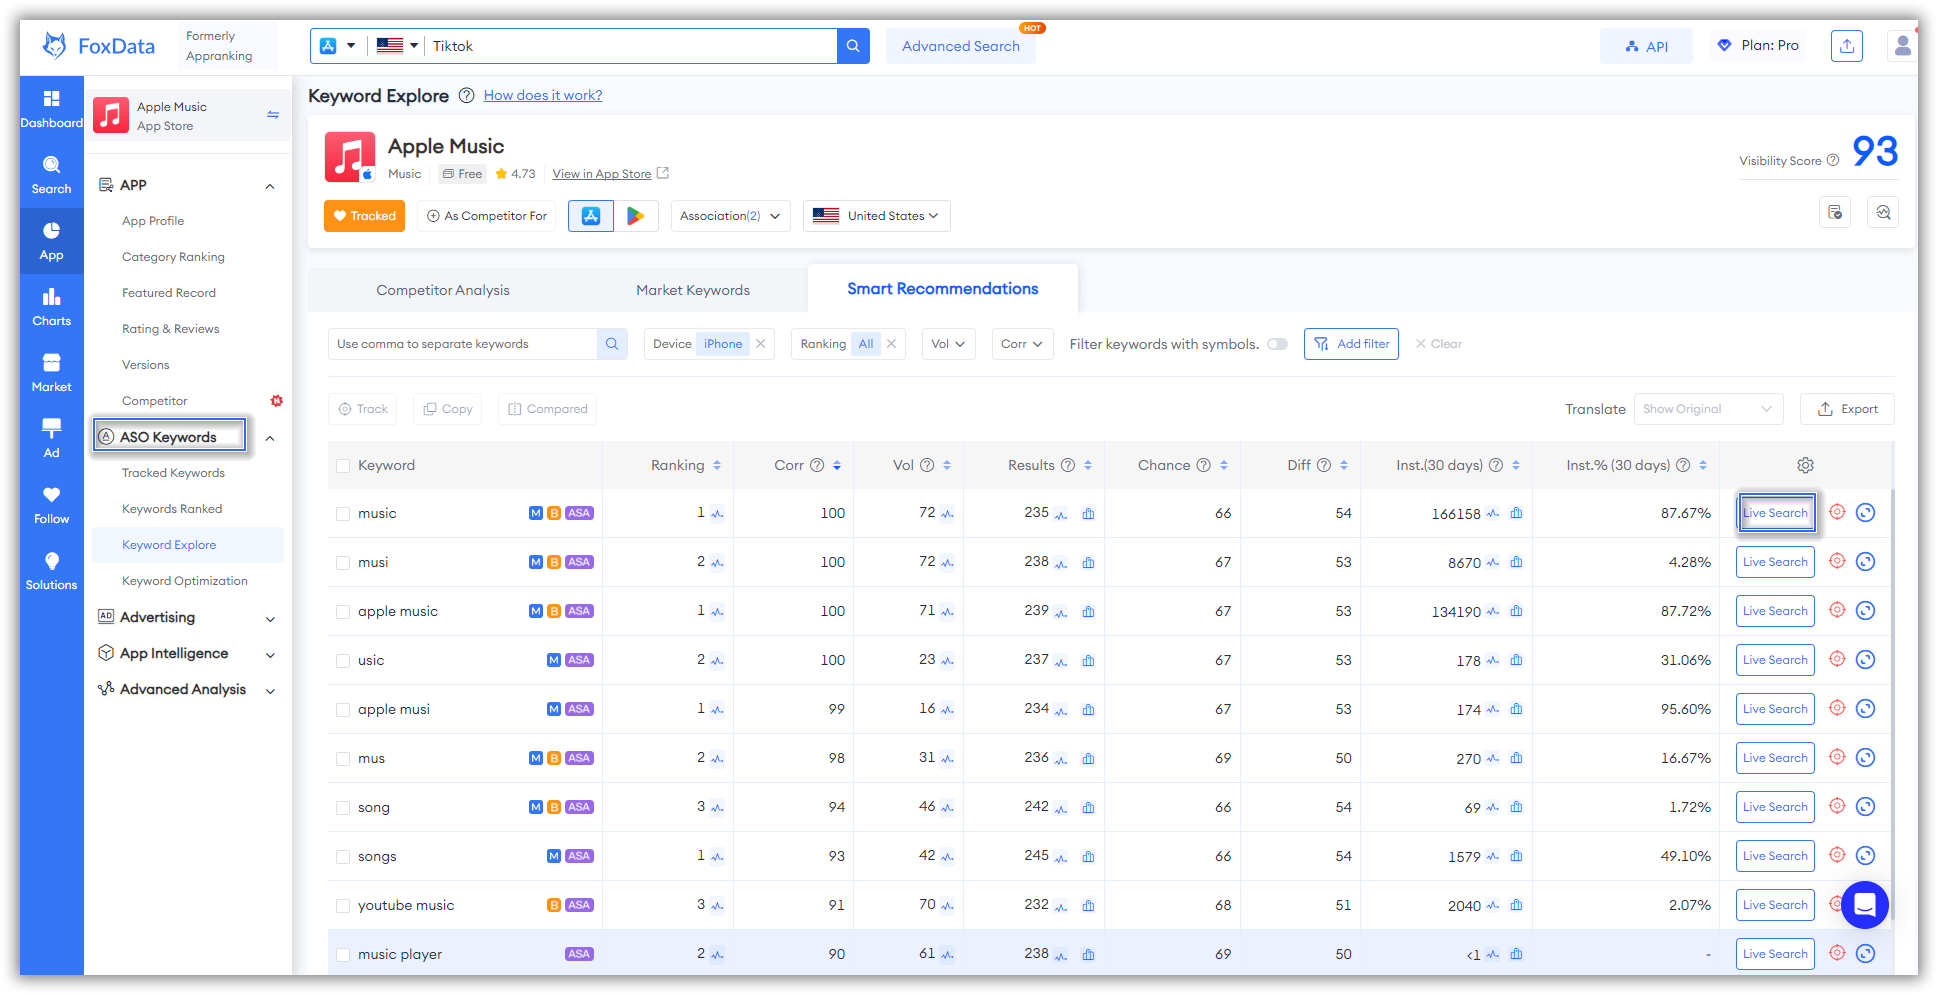Open the Translate Show Original dropdown
The image size is (1938, 995).
[x=1708, y=409]
